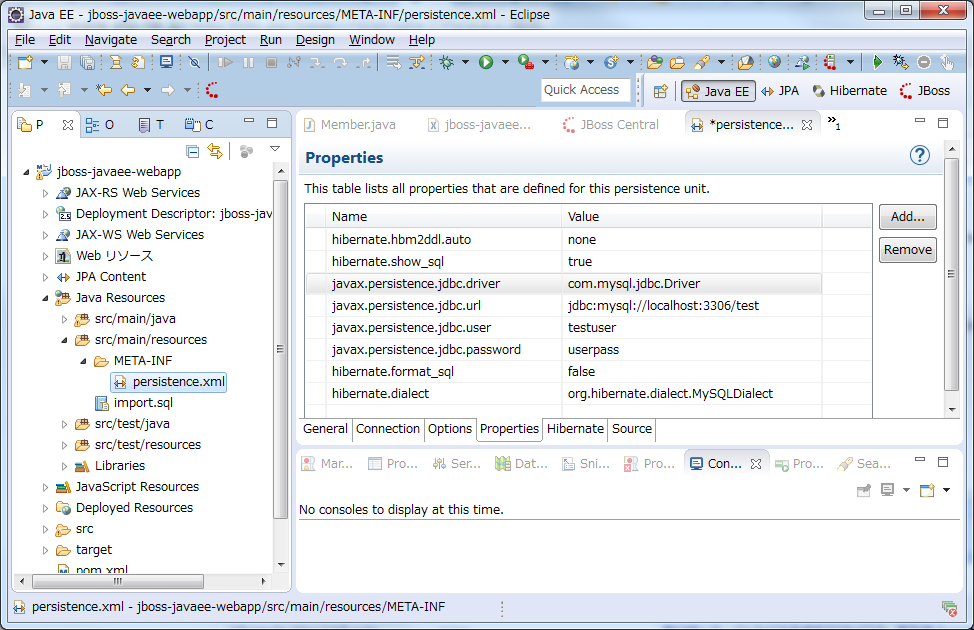Open the Navigate menu
This screenshot has width=974, height=630.
111,40
